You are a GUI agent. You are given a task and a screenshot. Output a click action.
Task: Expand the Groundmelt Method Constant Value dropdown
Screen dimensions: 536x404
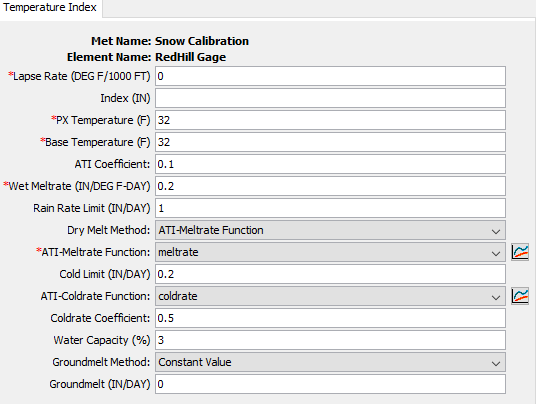pyautogui.click(x=330, y=362)
